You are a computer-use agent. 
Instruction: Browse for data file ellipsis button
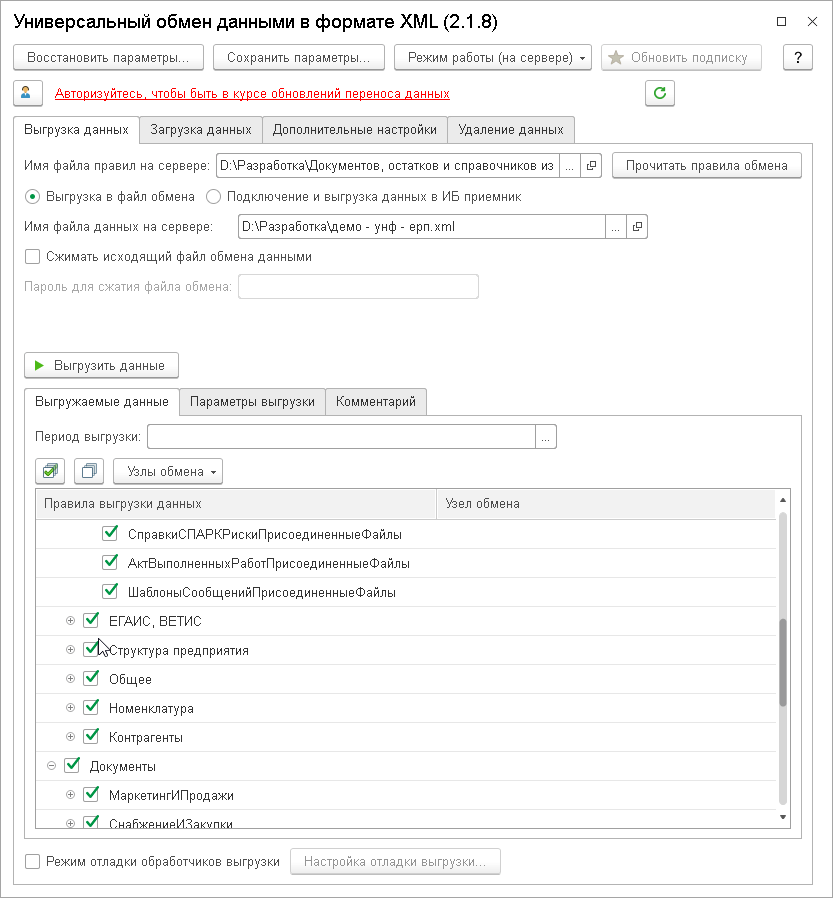coord(615,227)
